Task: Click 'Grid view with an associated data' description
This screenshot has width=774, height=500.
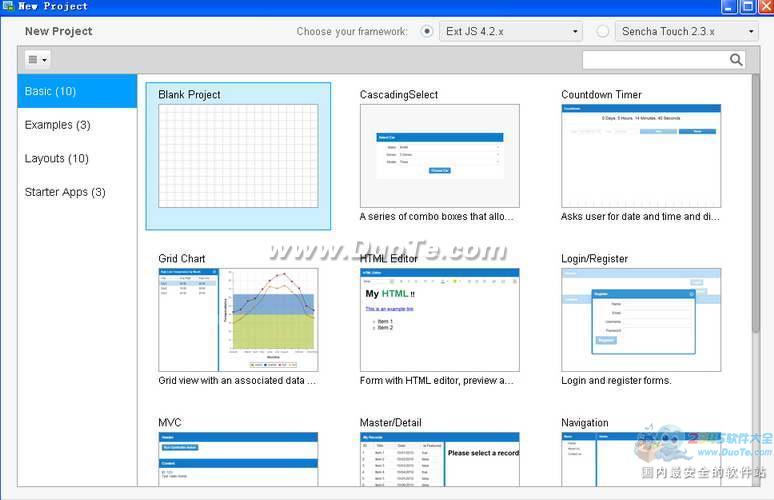Action: point(237,381)
